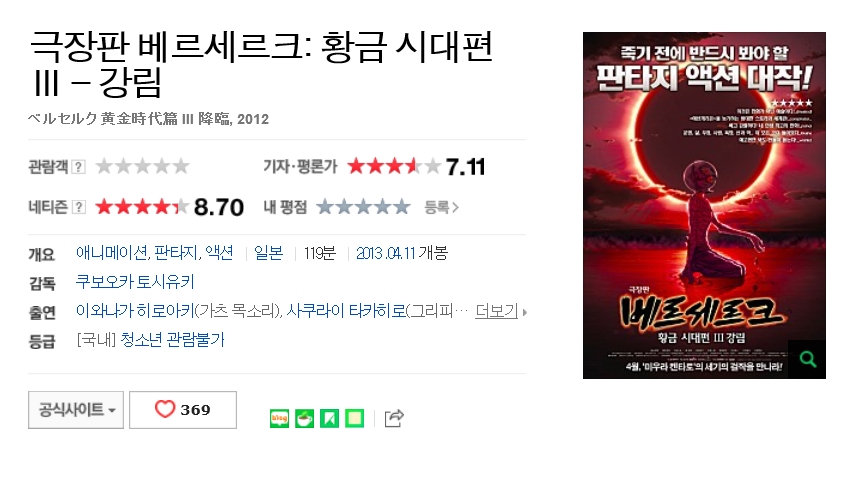Click the 청소년 관람불가 rating link
The height and width of the screenshot is (496, 847).
pos(172,340)
